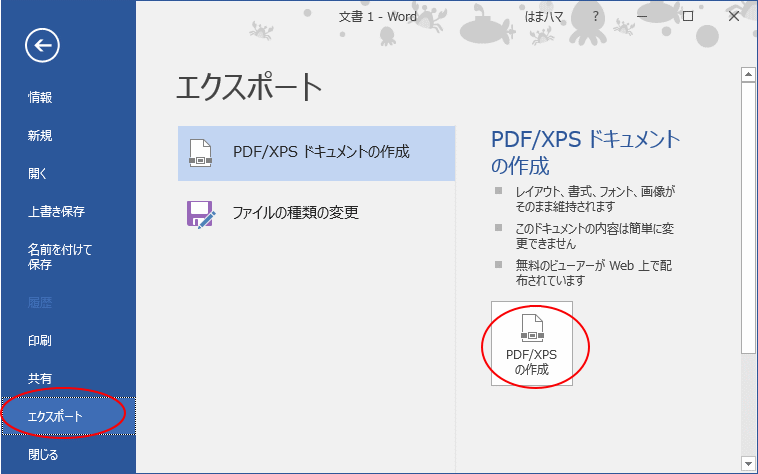The image size is (758, 474).
Task: Click the はまハマ account name
Action: 544,17
